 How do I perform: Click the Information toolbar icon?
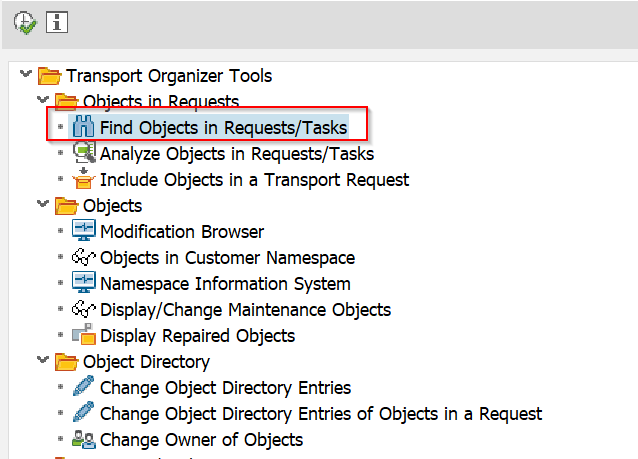57,24
